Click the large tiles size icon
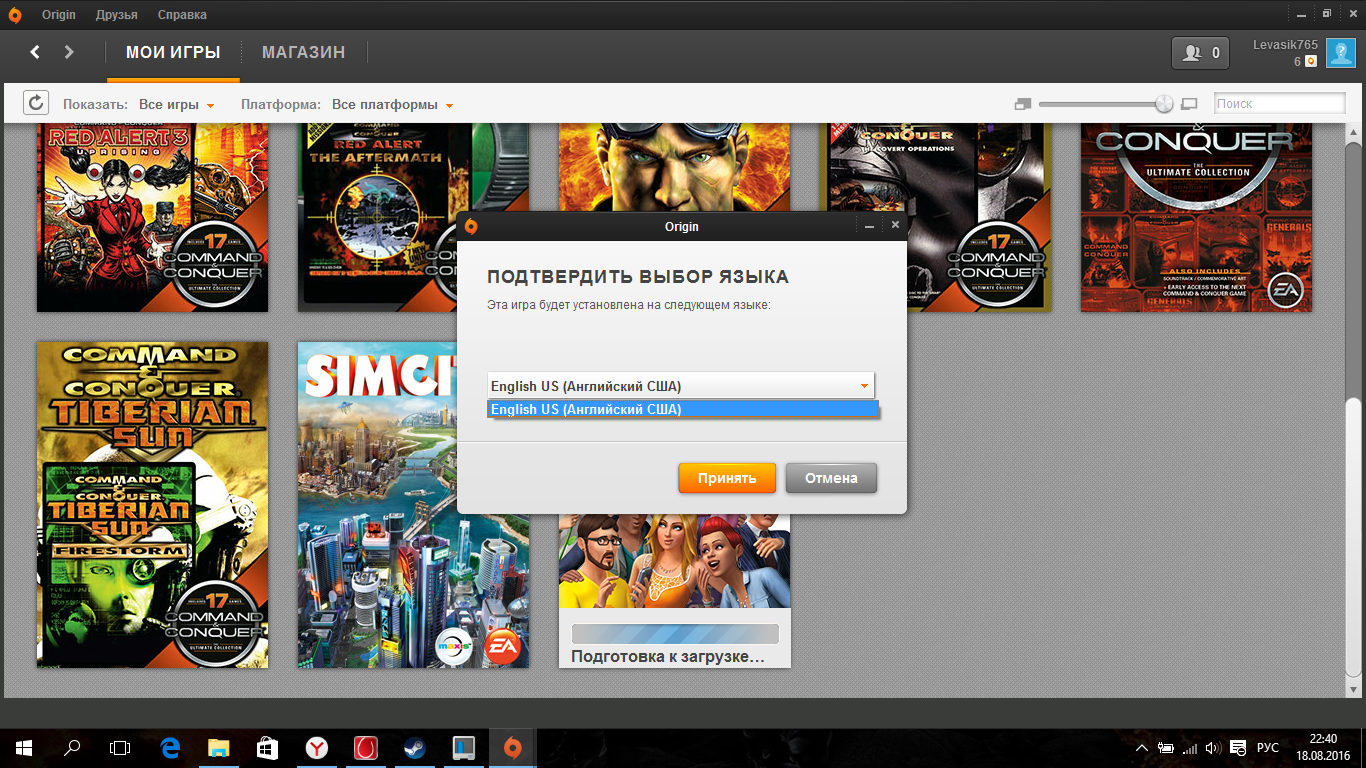 [x=1189, y=104]
